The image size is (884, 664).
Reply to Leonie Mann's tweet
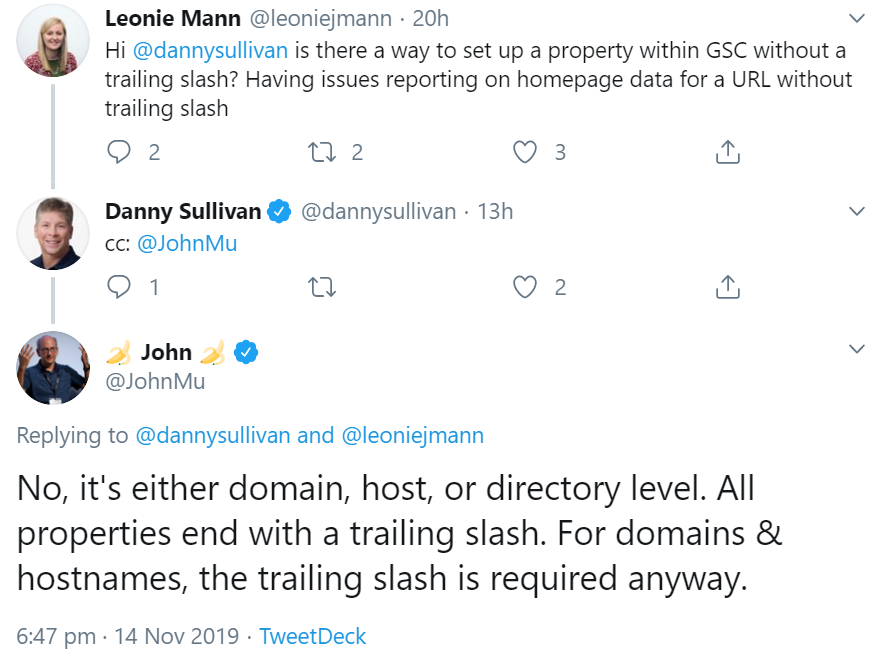119,152
